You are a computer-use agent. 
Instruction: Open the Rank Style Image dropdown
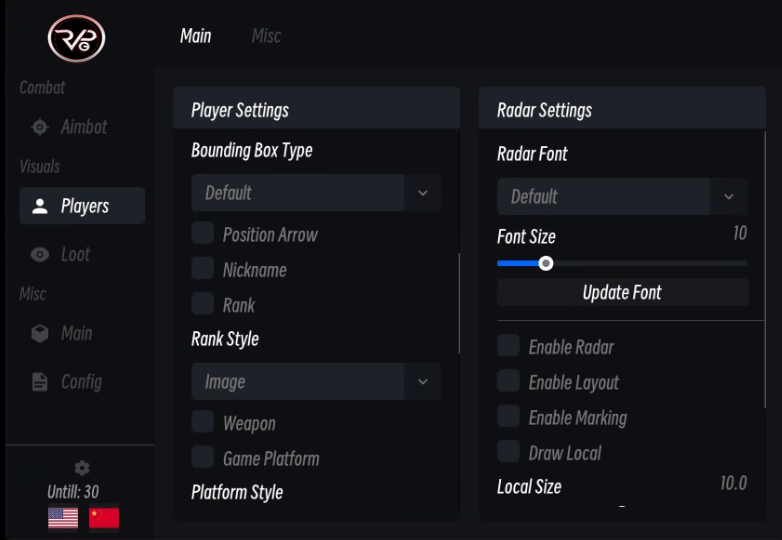point(316,381)
